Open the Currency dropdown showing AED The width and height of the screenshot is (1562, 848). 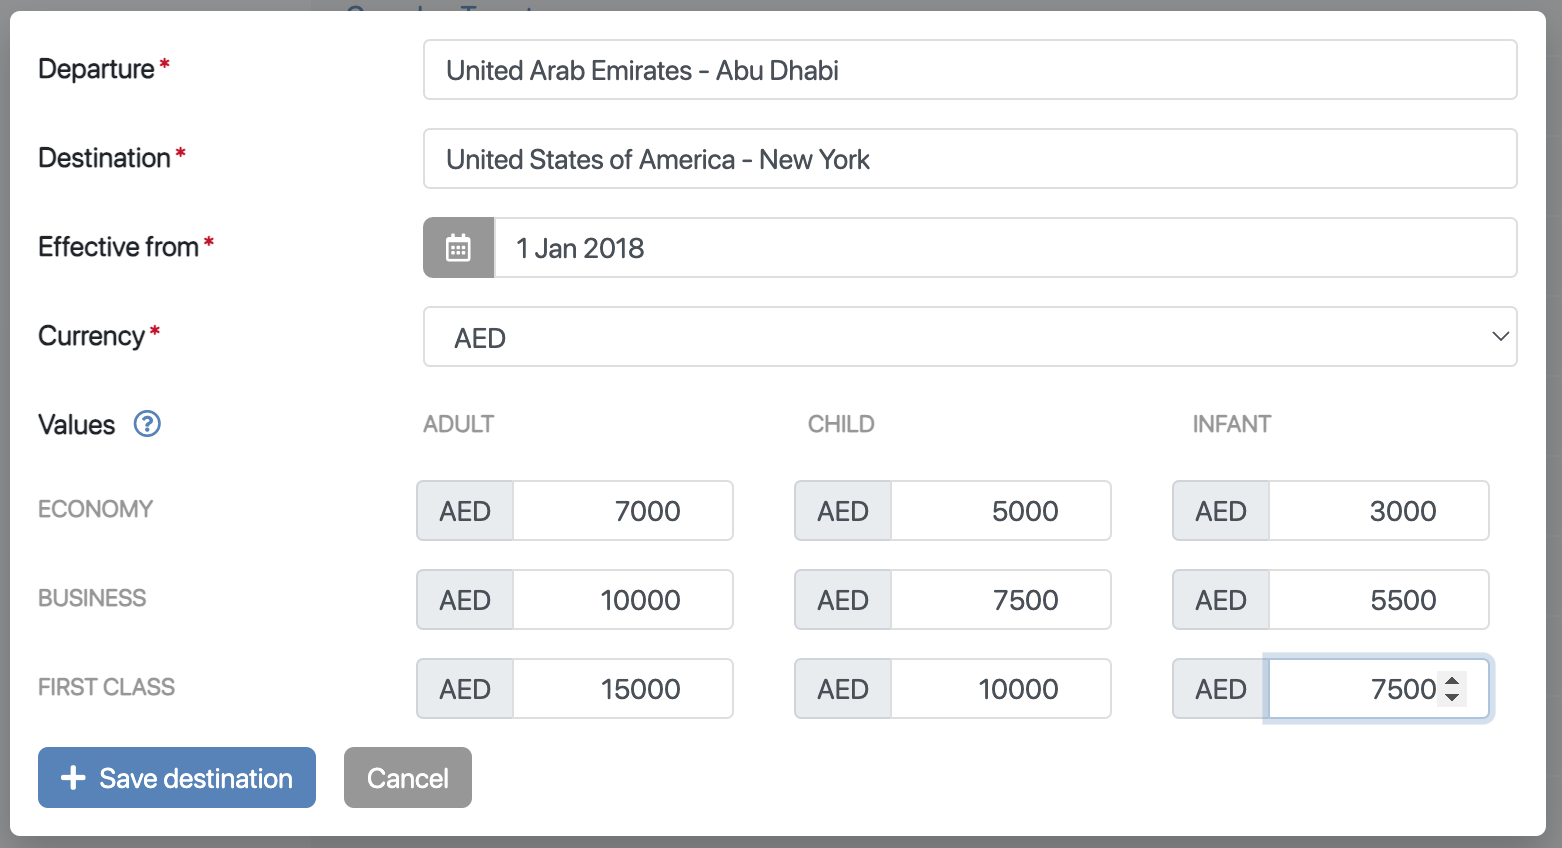[968, 337]
